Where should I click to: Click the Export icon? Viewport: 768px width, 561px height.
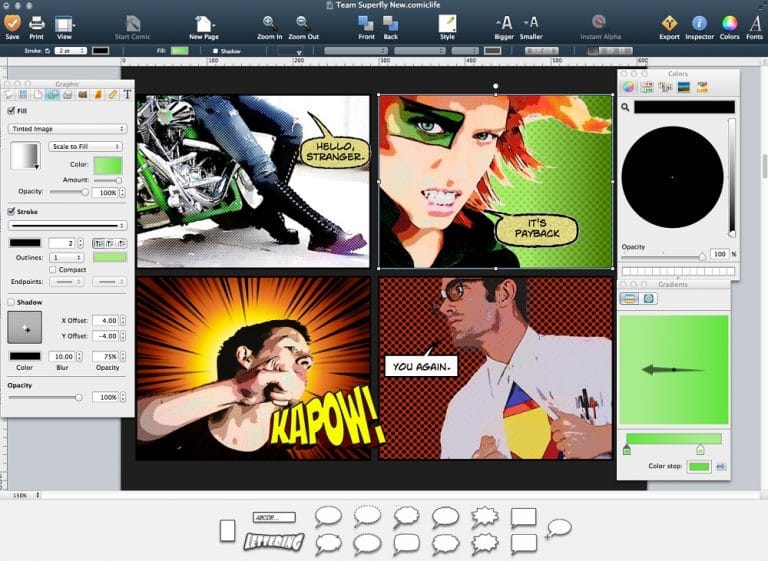pos(669,24)
